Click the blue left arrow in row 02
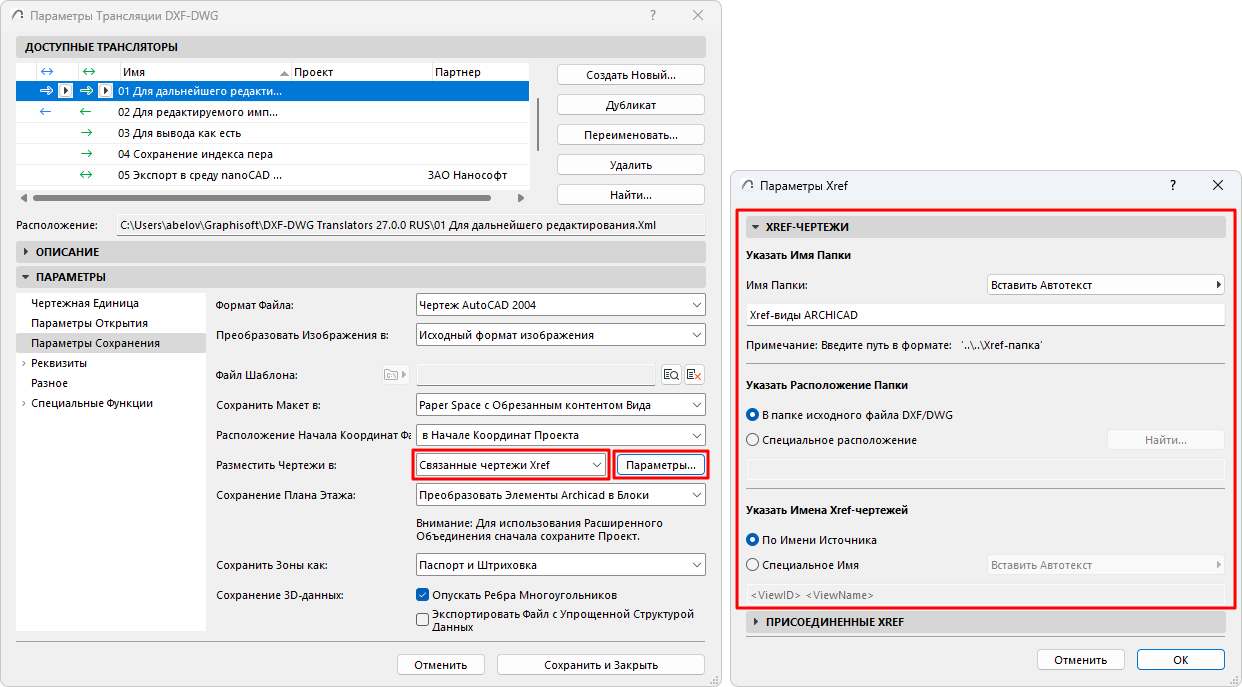 (x=46, y=112)
